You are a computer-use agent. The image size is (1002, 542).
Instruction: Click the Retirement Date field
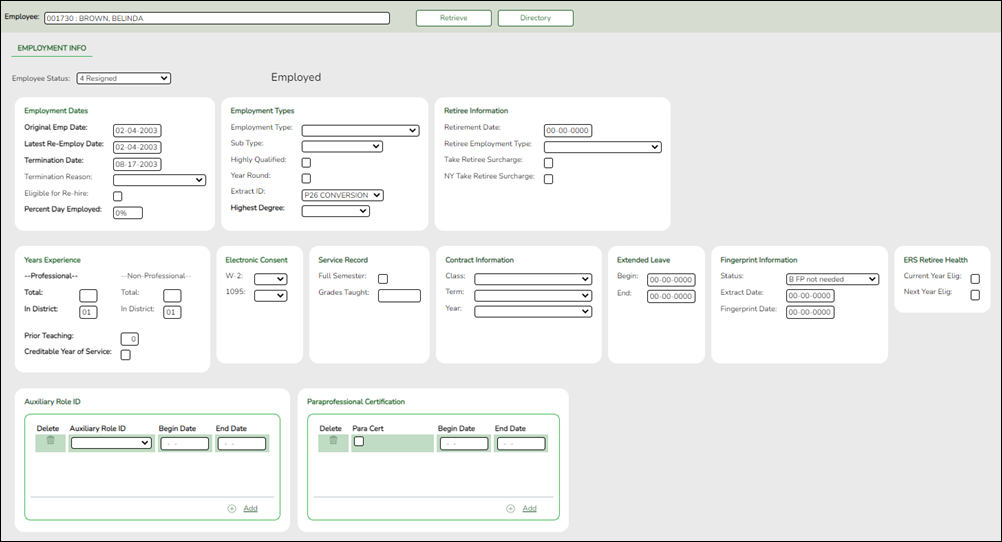tap(568, 130)
